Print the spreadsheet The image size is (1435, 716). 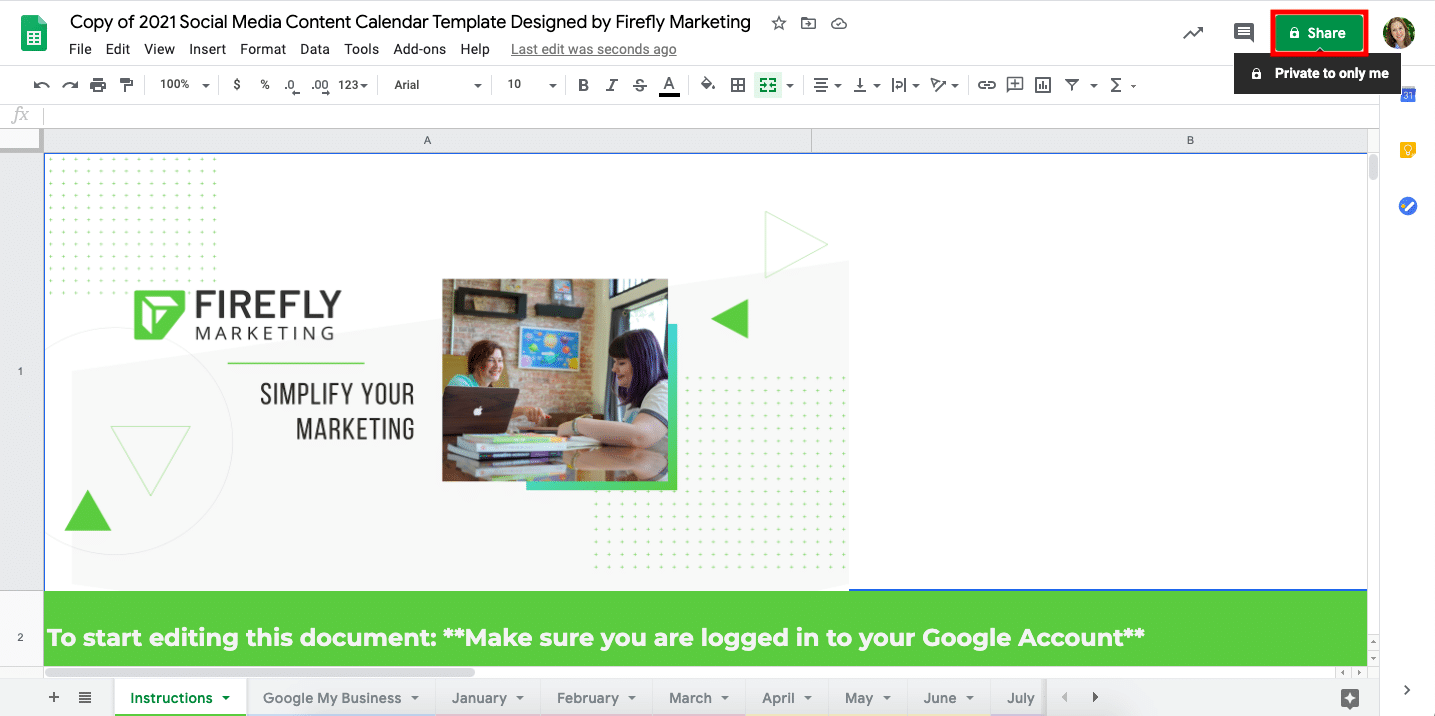pyautogui.click(x=98, y=85)
